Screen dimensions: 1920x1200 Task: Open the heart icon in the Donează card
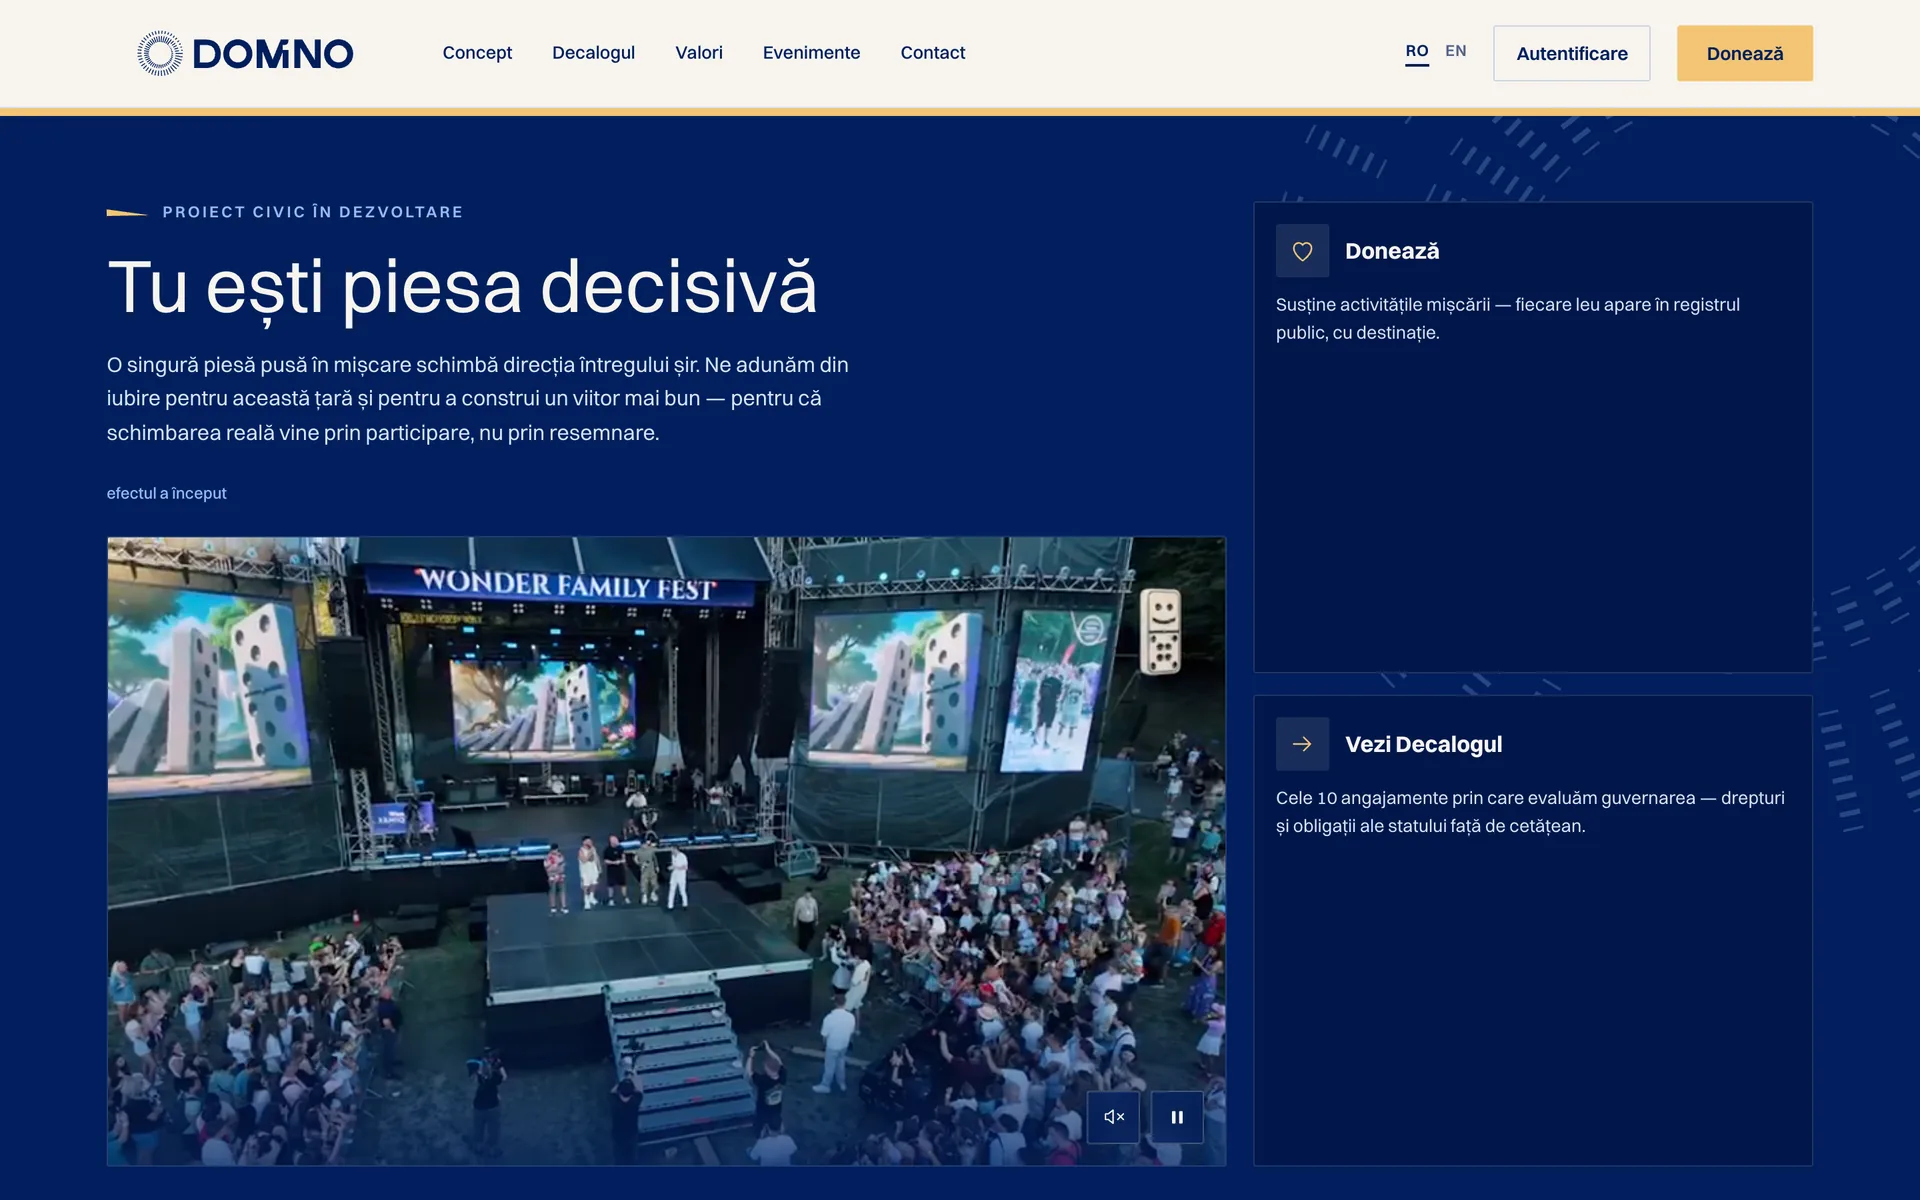tap(1302, 251)
